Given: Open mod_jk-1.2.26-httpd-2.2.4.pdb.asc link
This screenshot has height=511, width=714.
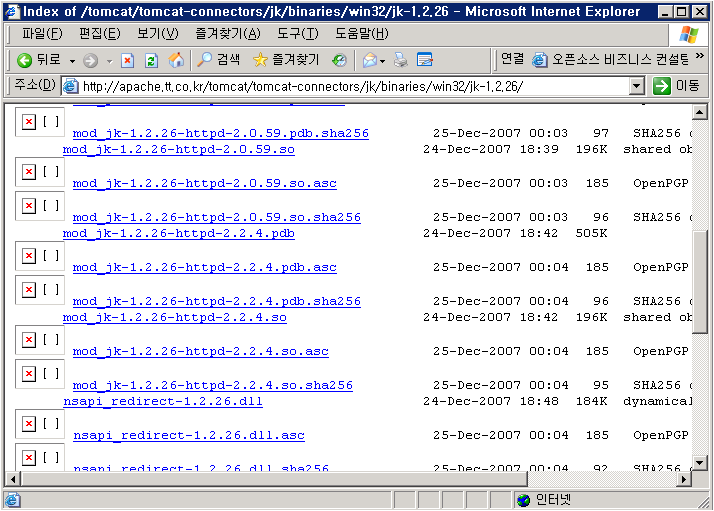Looking at the screenshot, I should click(204, 267).
